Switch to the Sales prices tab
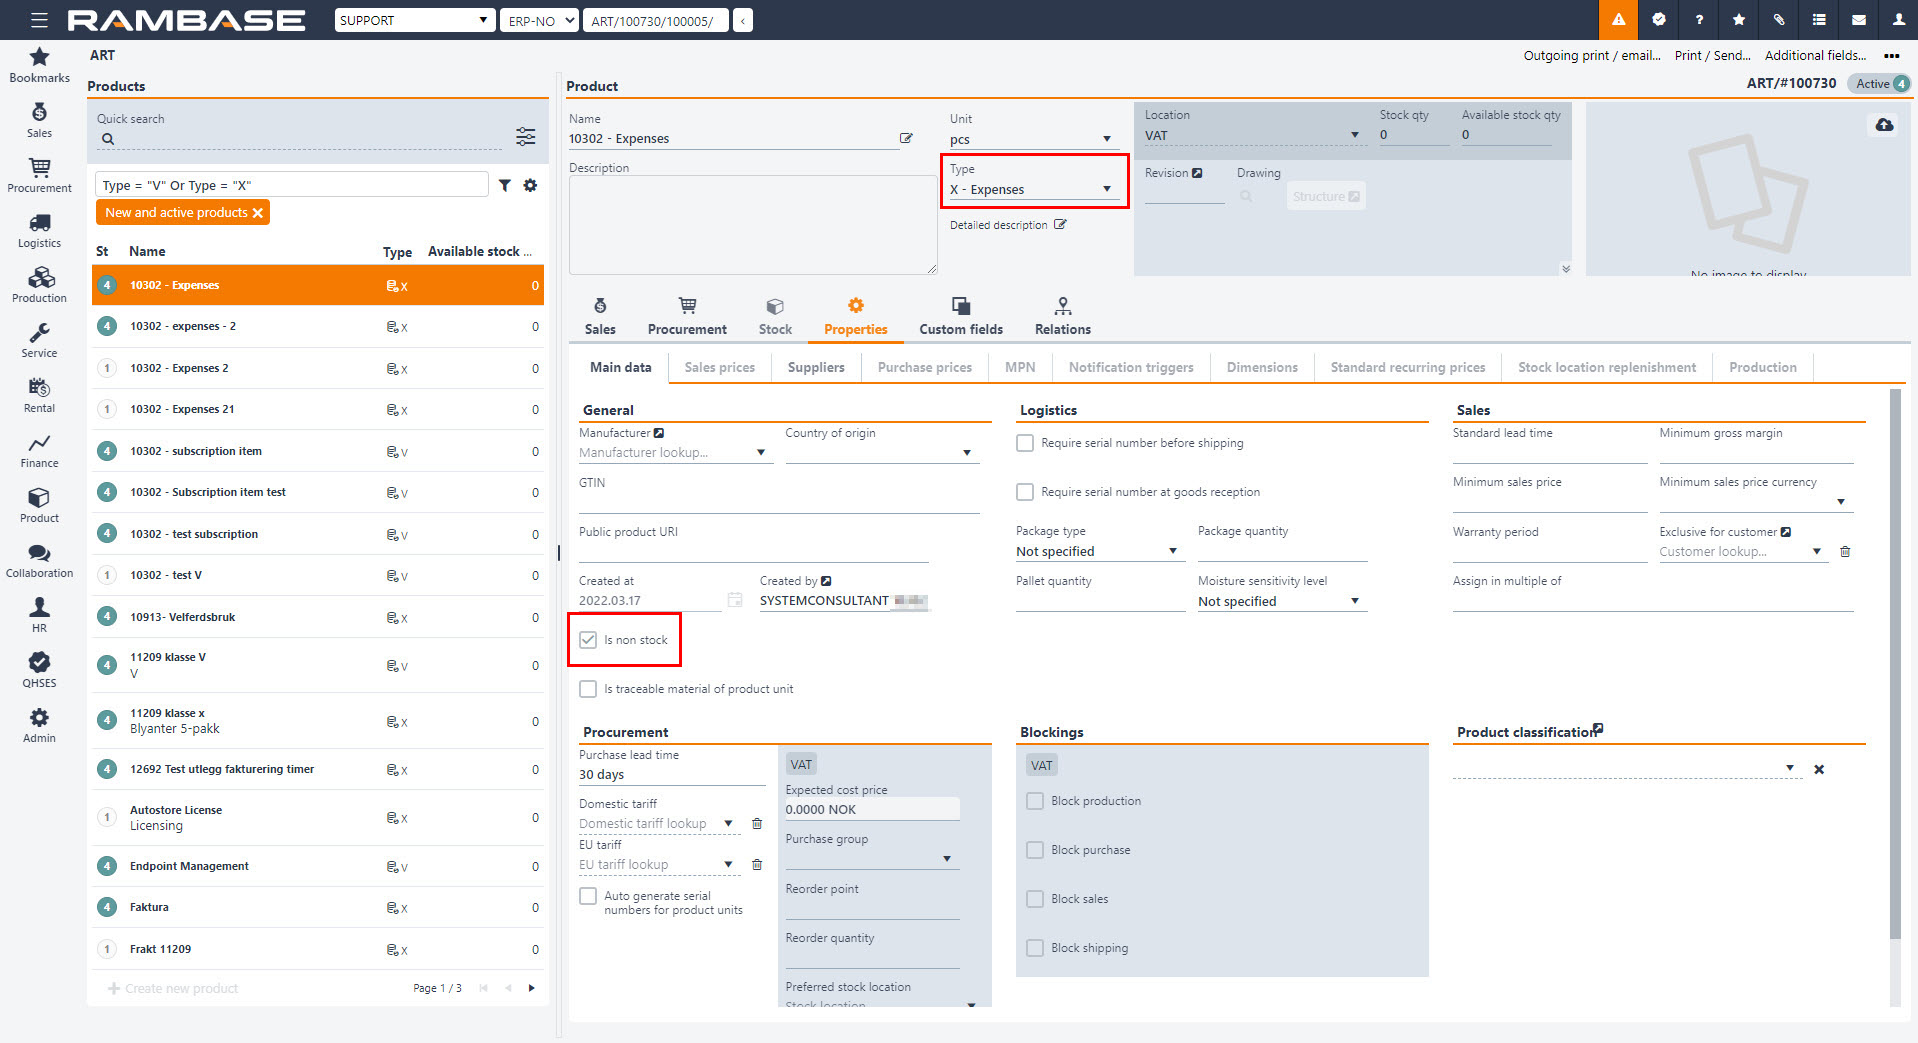Image resolution: width=1918 pixels, height=1043 pixels. (719, 367)
